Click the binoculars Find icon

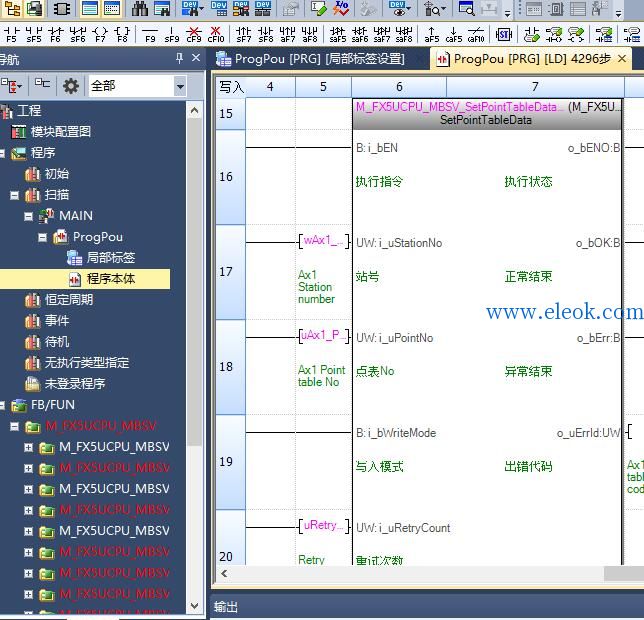coord(140,8)
